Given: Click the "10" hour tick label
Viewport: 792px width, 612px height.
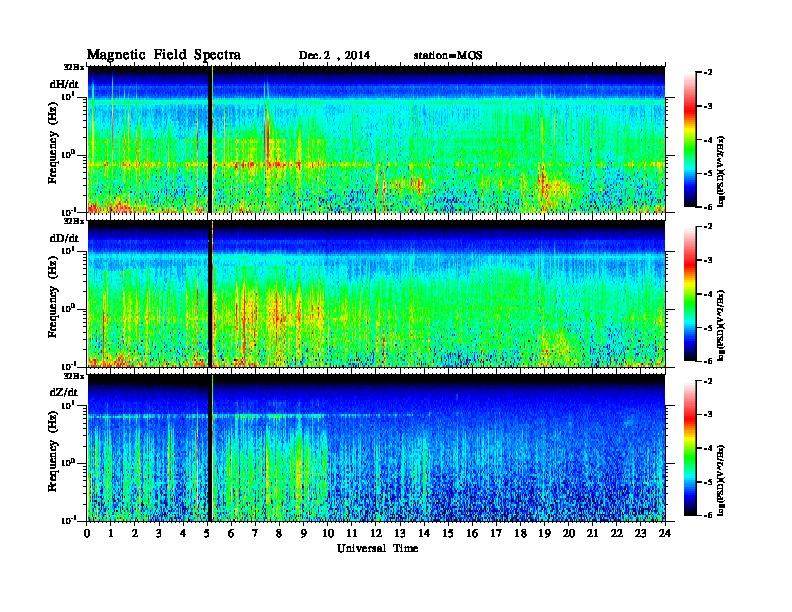Looking at the screenshot, I should point(327,533).
